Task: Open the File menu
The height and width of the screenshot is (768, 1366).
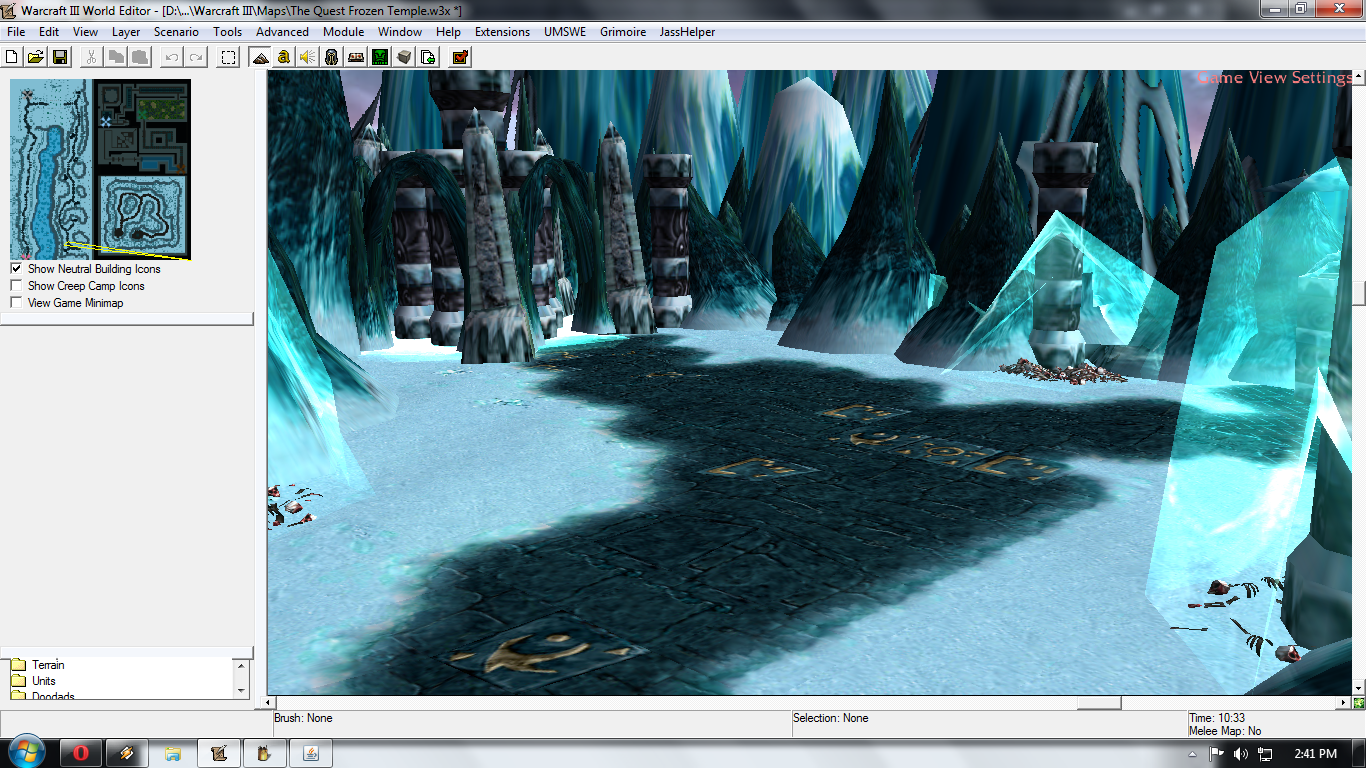Action: tap(16, 32)
